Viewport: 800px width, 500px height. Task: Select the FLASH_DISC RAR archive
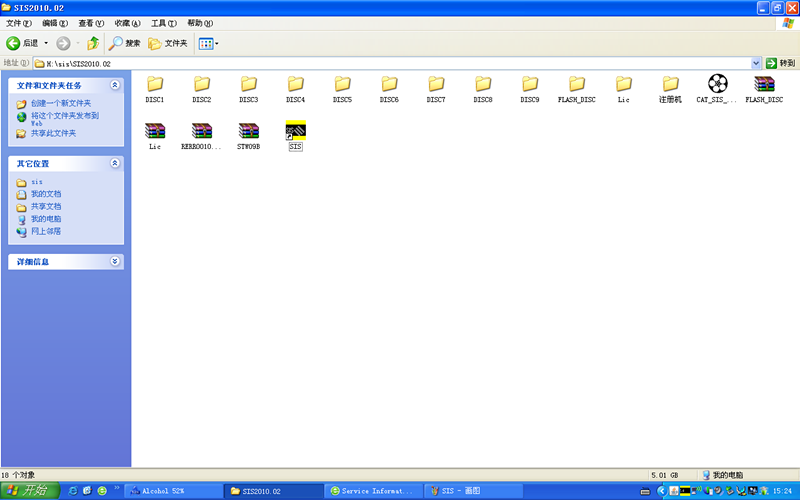tap(764, 89)
